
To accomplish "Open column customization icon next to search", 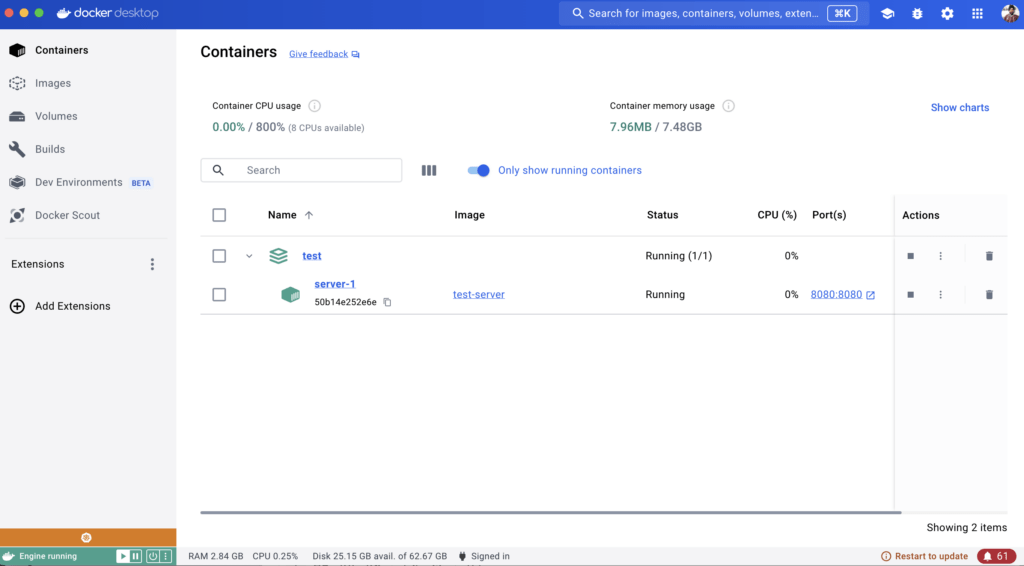I will [x=429, y=170].
